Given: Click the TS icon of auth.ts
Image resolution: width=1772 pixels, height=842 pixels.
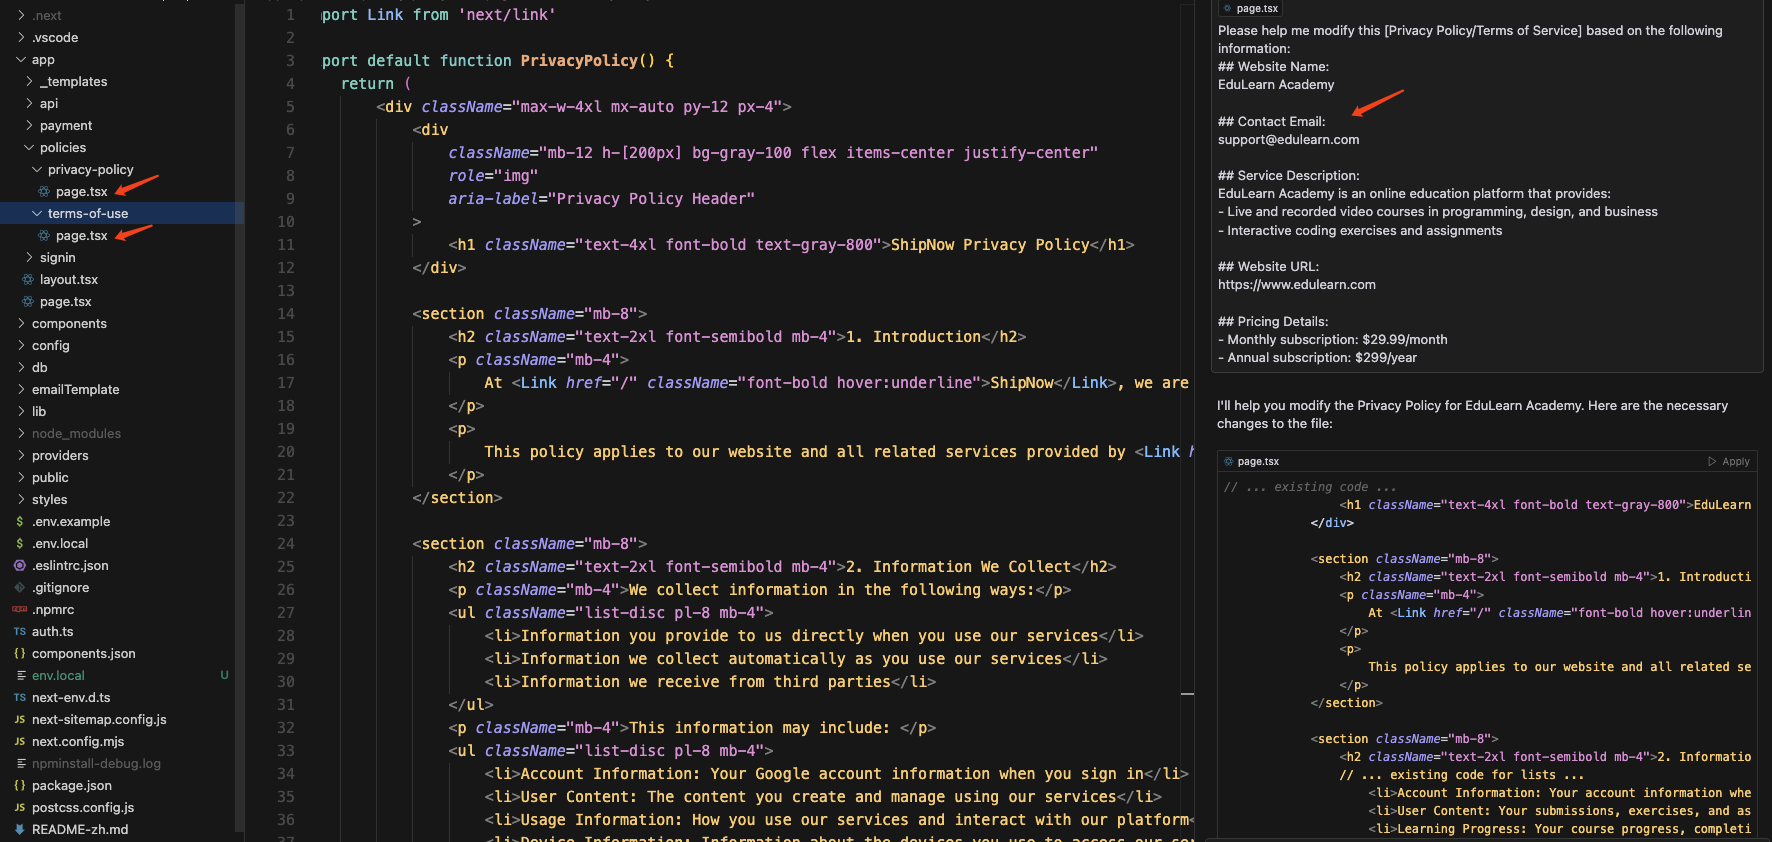Looking at the screenshot, I should coord(20,631).
